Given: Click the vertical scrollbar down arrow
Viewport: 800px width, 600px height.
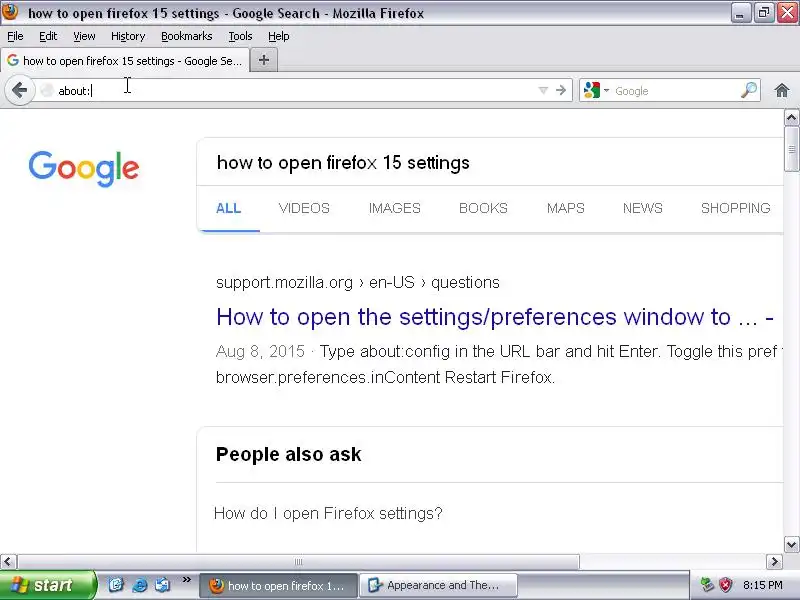Looking at the screenshot, I should pyautogui.click(x=791, y=544).
